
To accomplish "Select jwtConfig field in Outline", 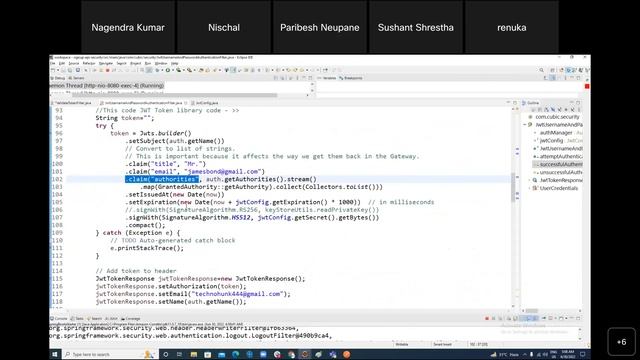I will [551, 140].
